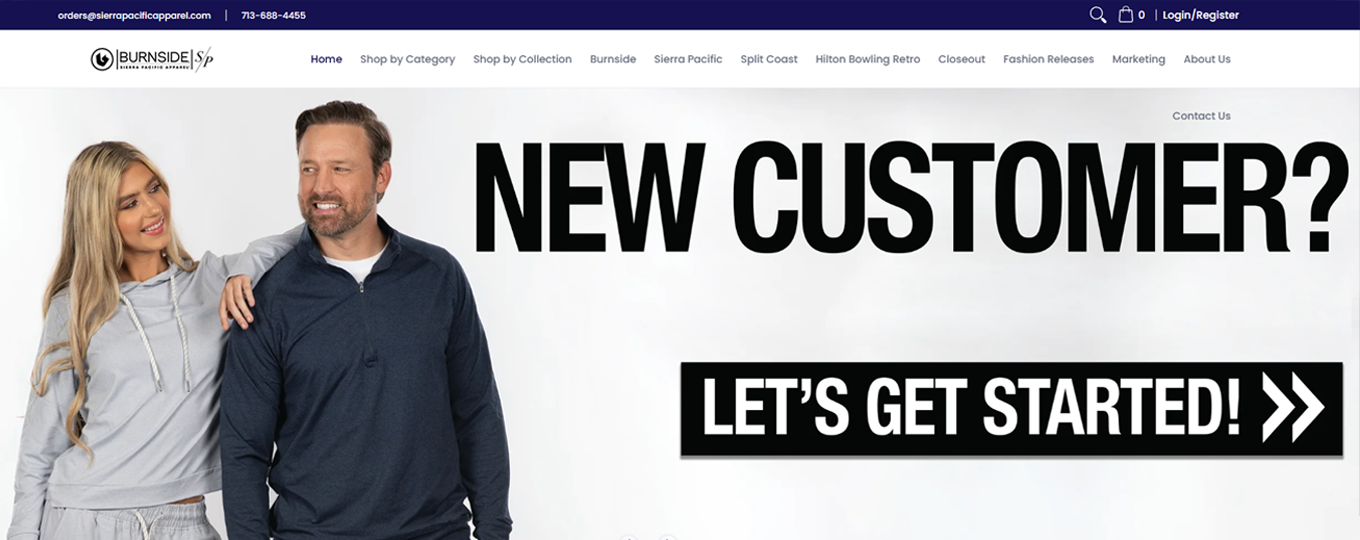Screen dimensions: 1360x540
Task: Click the Login/Register link
Action: tap(1200, 15)
